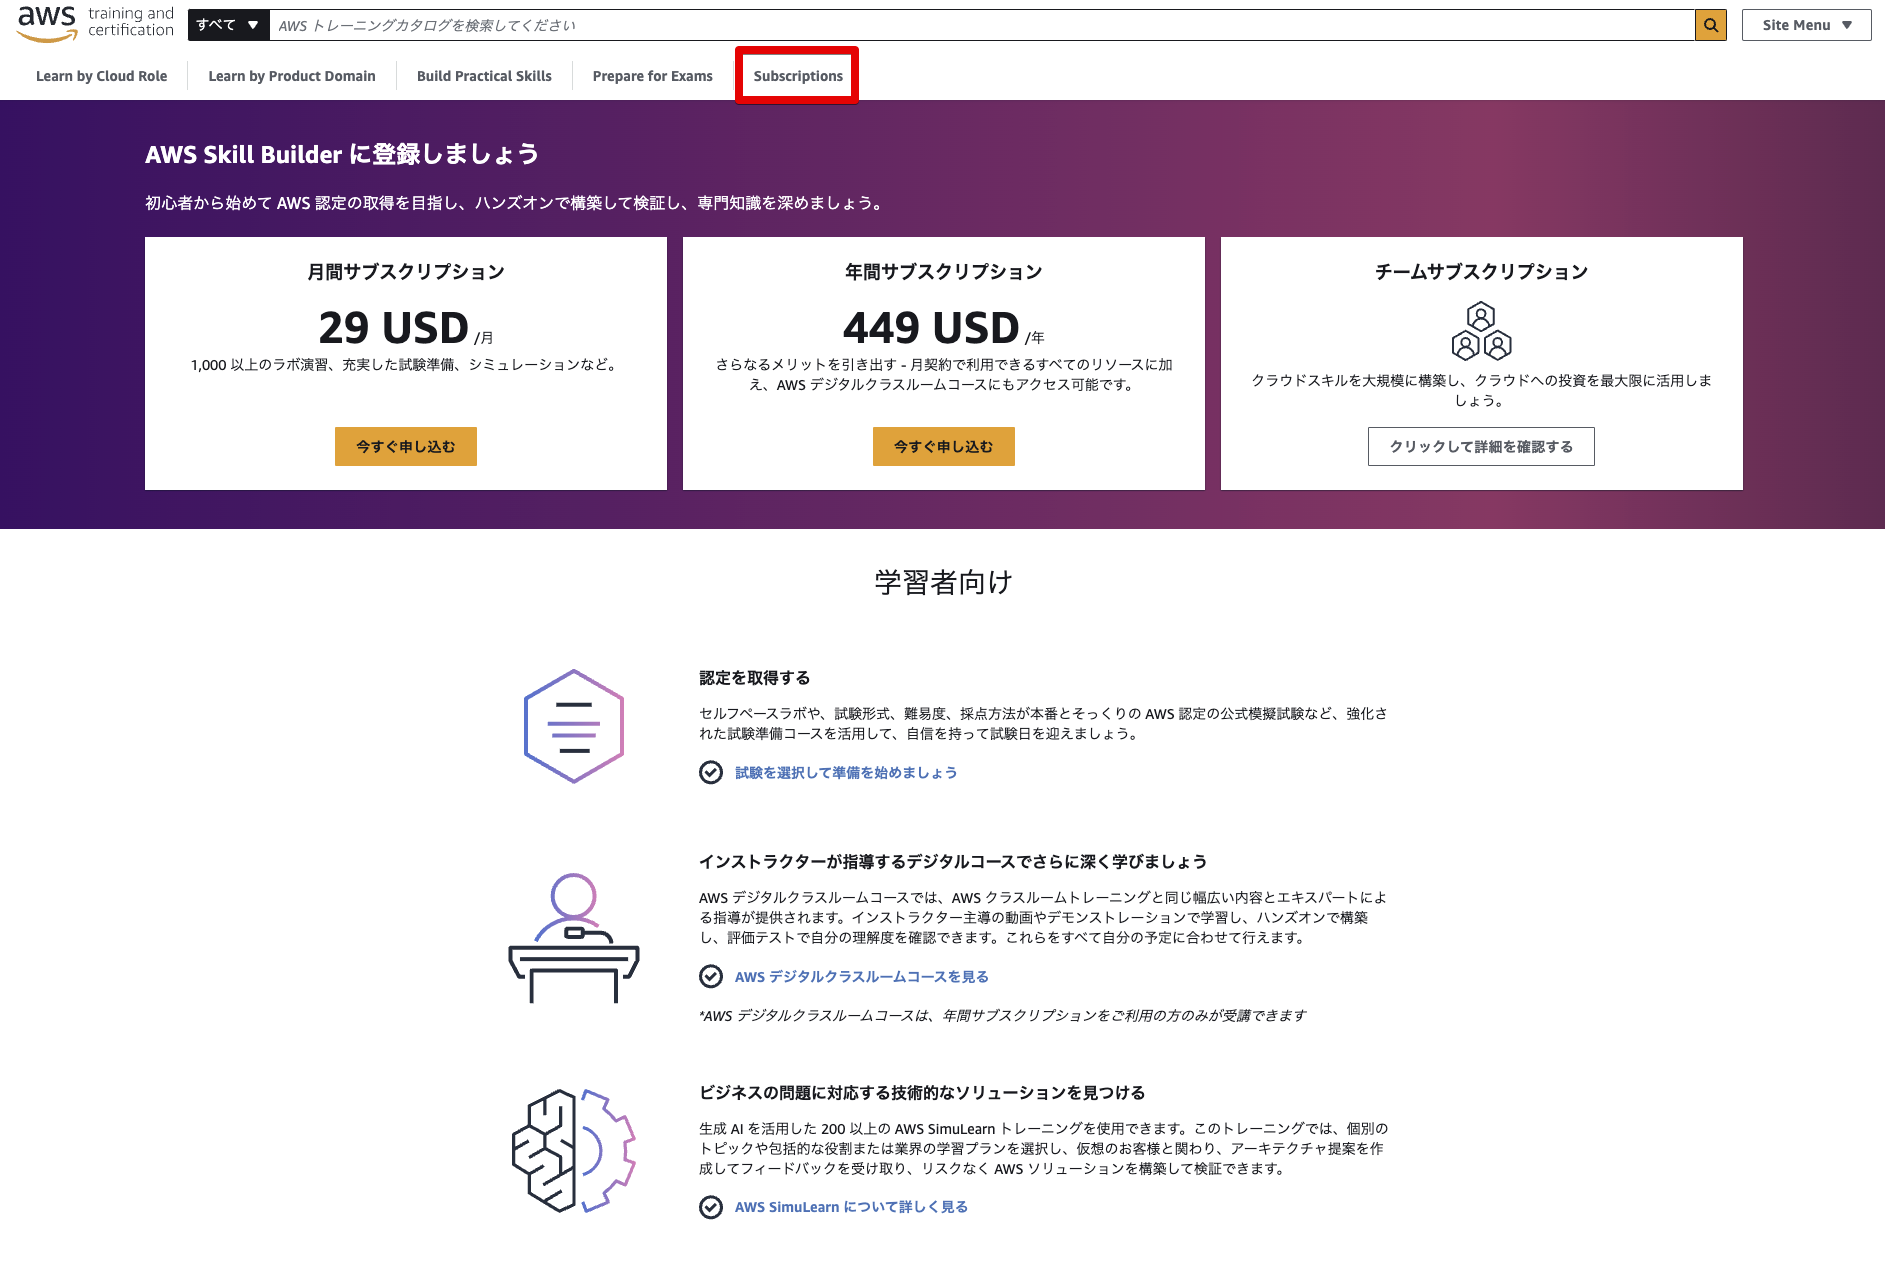Select the Subscriptions tab

tap(798, 76)
